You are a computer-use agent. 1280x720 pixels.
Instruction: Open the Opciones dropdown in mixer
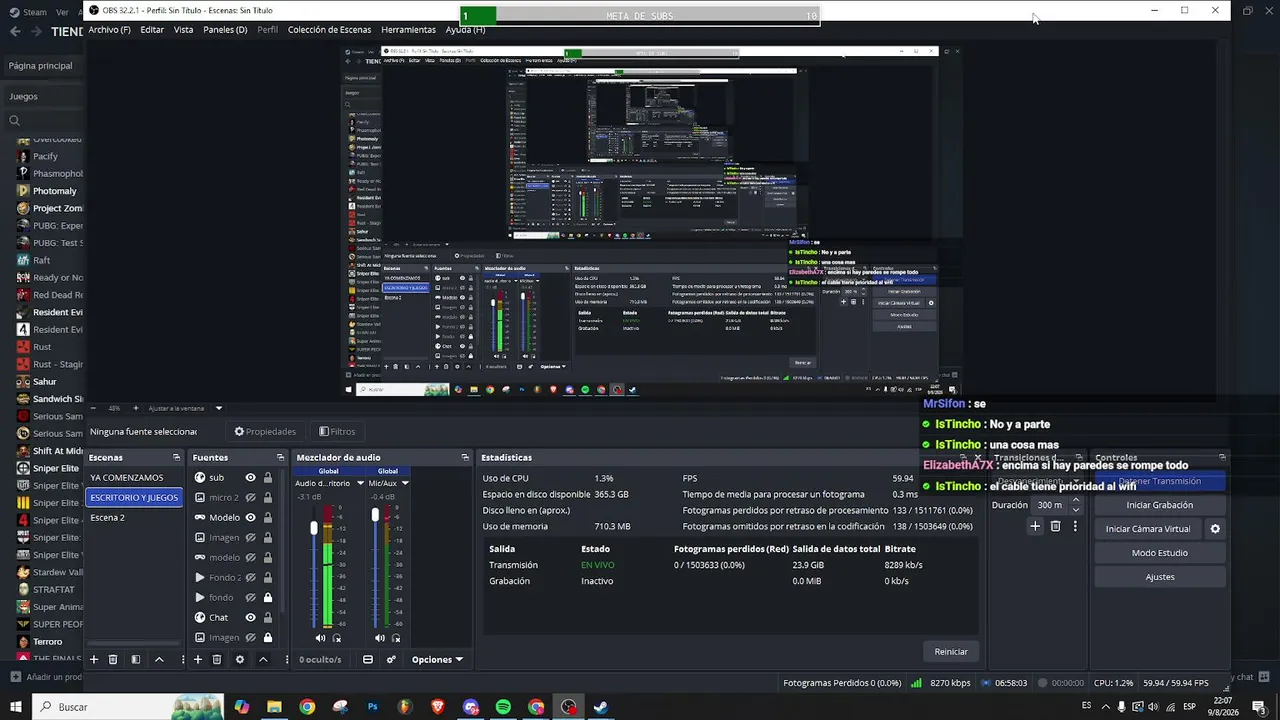(x=437, y=659)
